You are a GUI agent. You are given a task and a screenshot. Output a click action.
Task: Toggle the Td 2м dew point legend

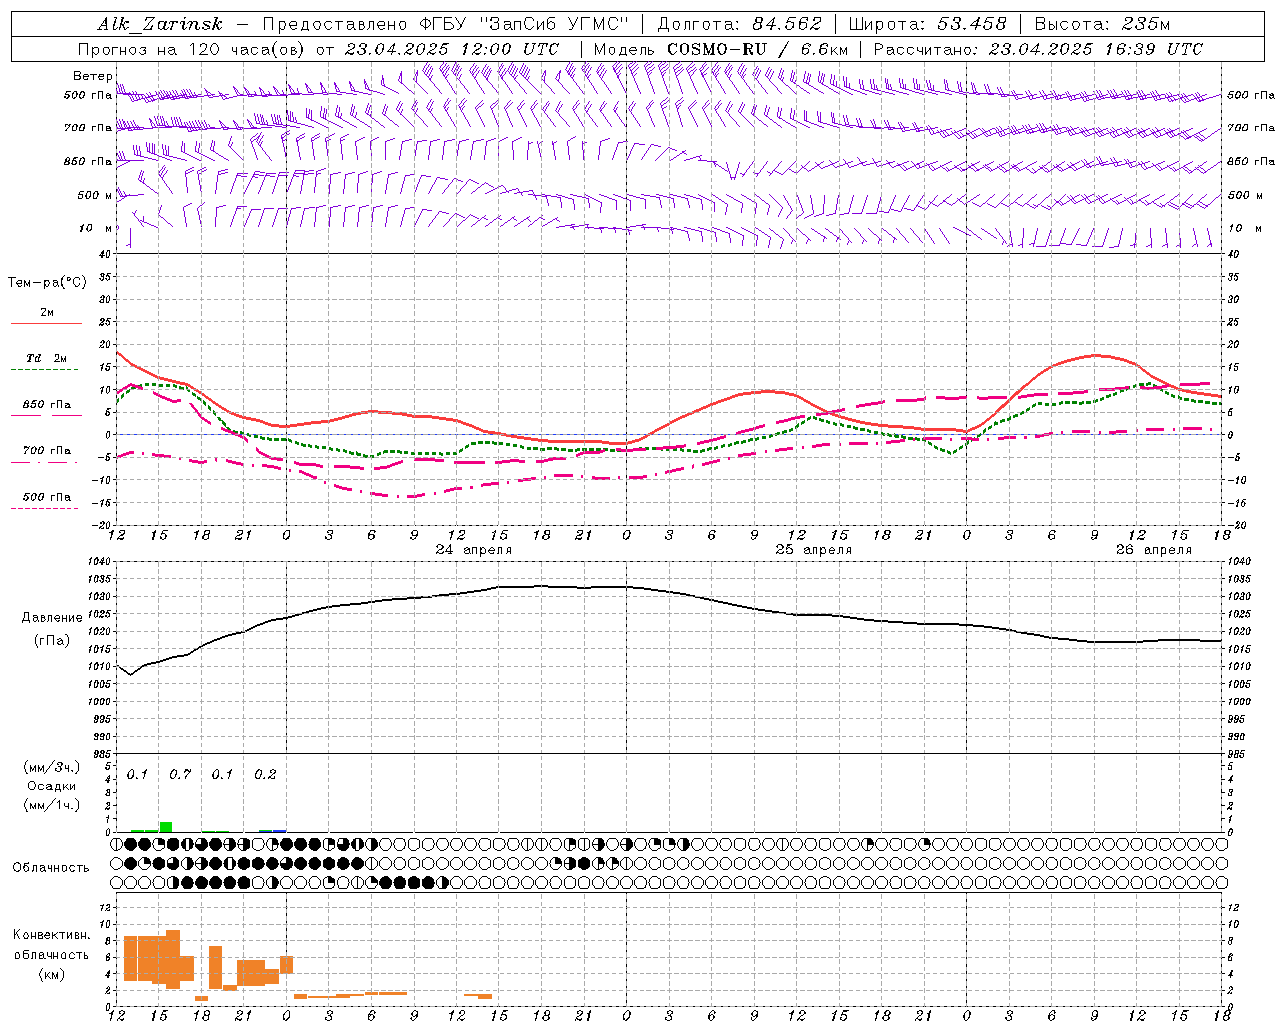(47, 358)
